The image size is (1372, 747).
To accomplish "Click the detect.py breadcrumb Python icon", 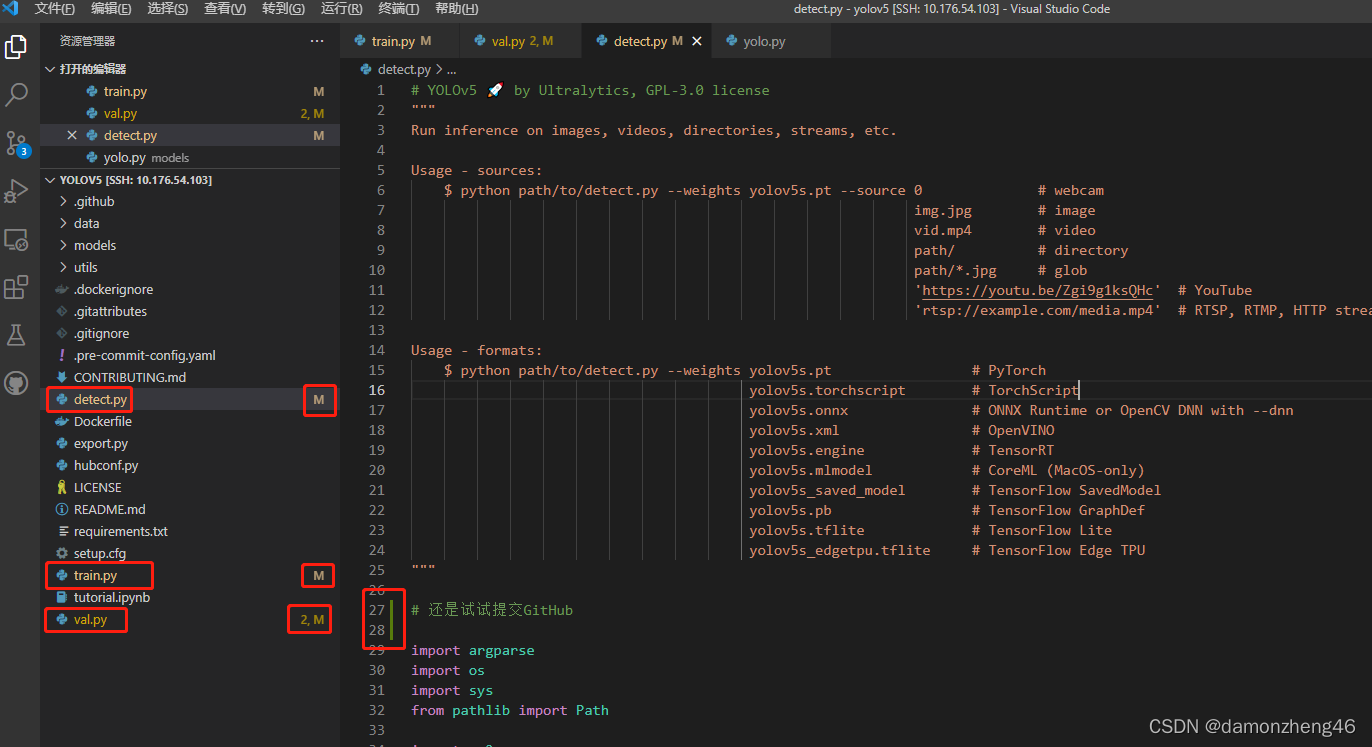I will pos(367,70).
